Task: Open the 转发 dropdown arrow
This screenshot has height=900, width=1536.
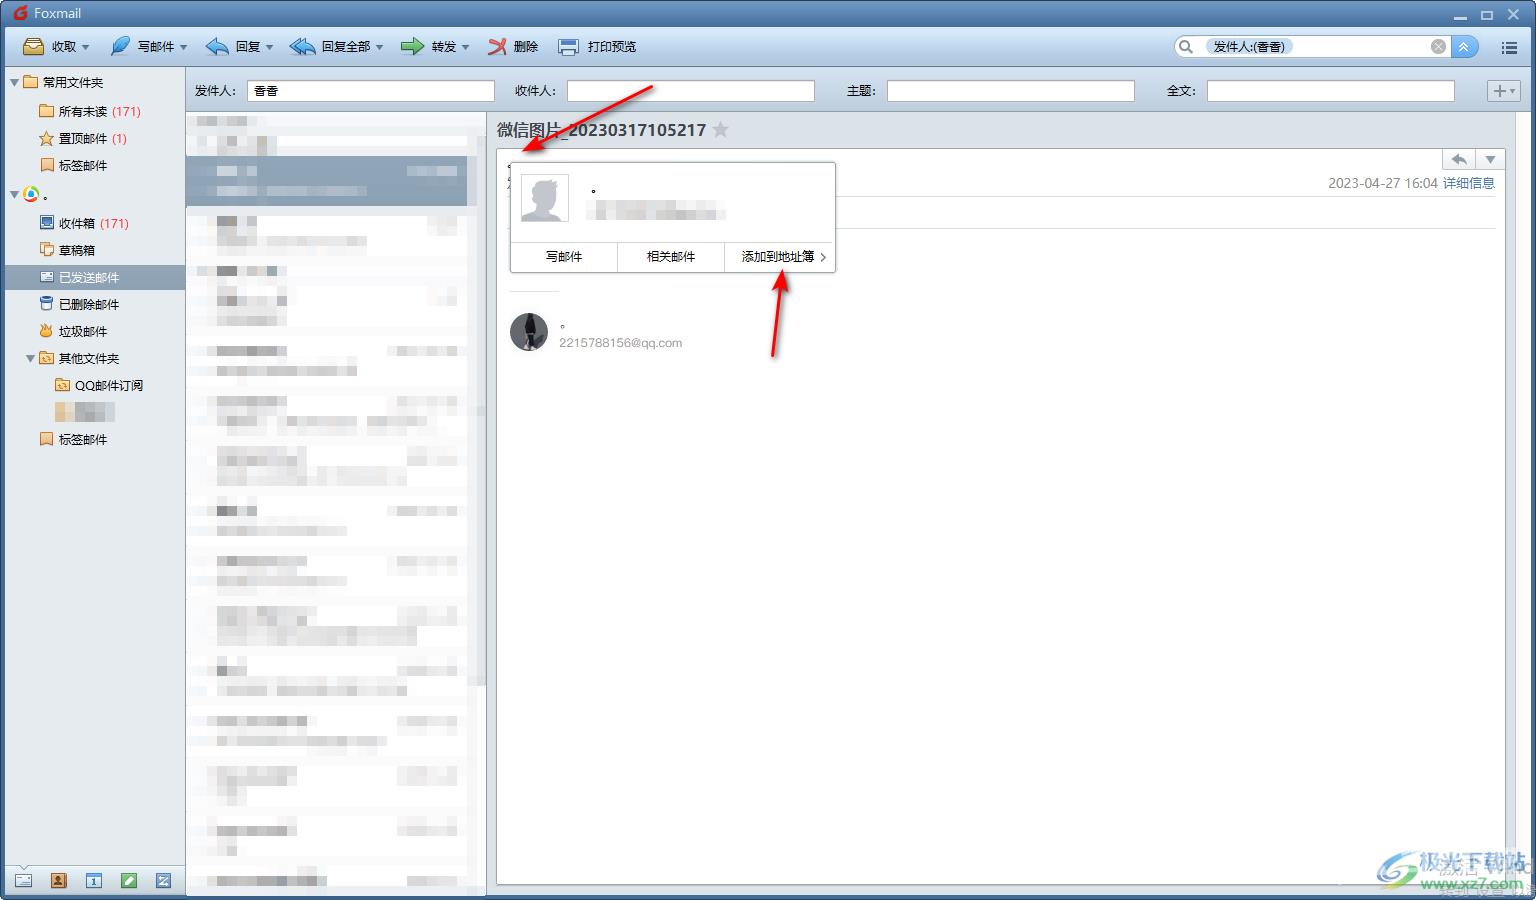Action: [466, 47]
